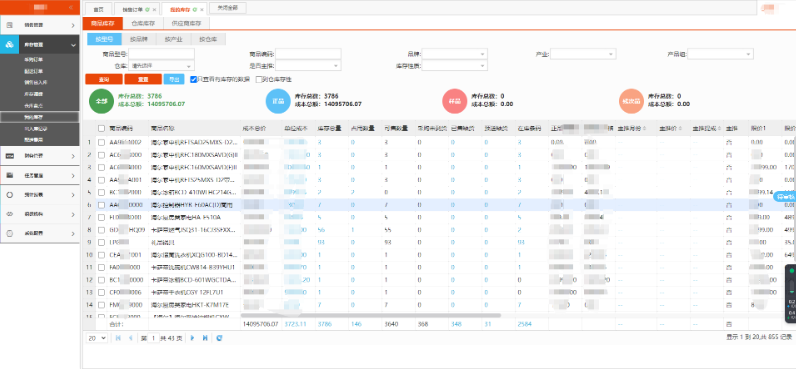Close the 我的库存 tab with its x

[202, 10]
